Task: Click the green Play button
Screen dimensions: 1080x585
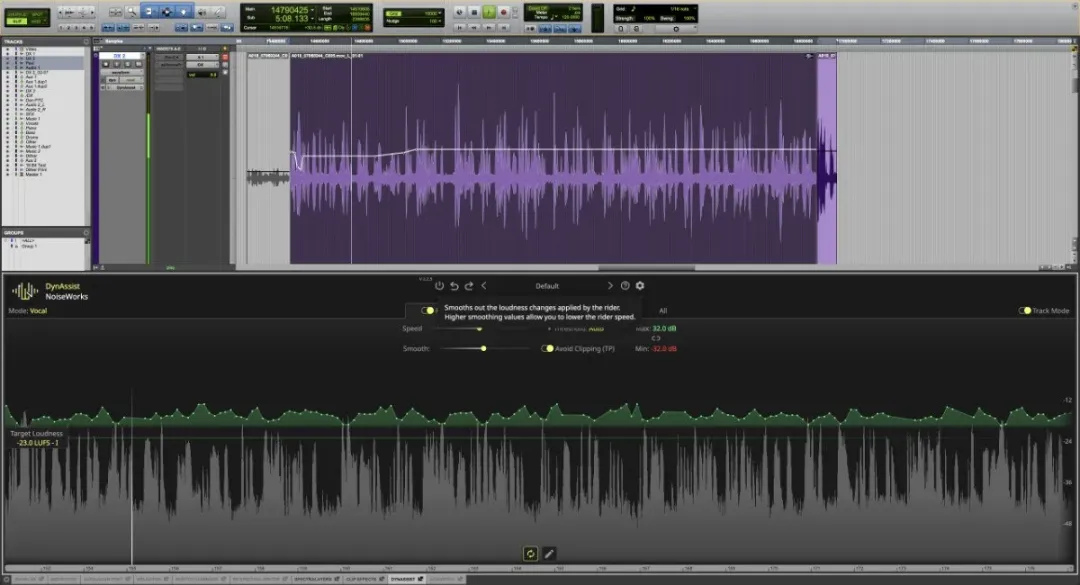Action: point(489,12)
